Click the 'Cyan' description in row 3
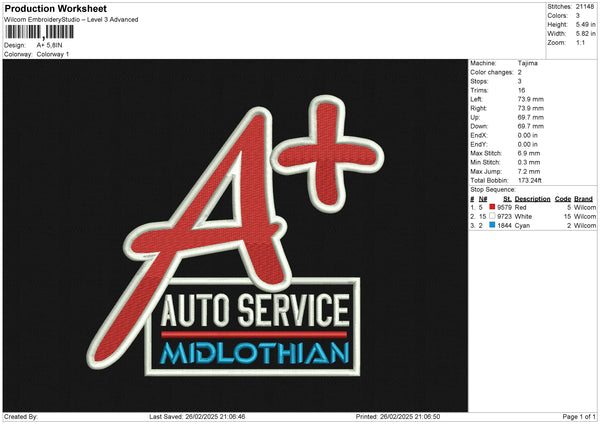This screenshot has height=424, width=600. click(522, 226)
